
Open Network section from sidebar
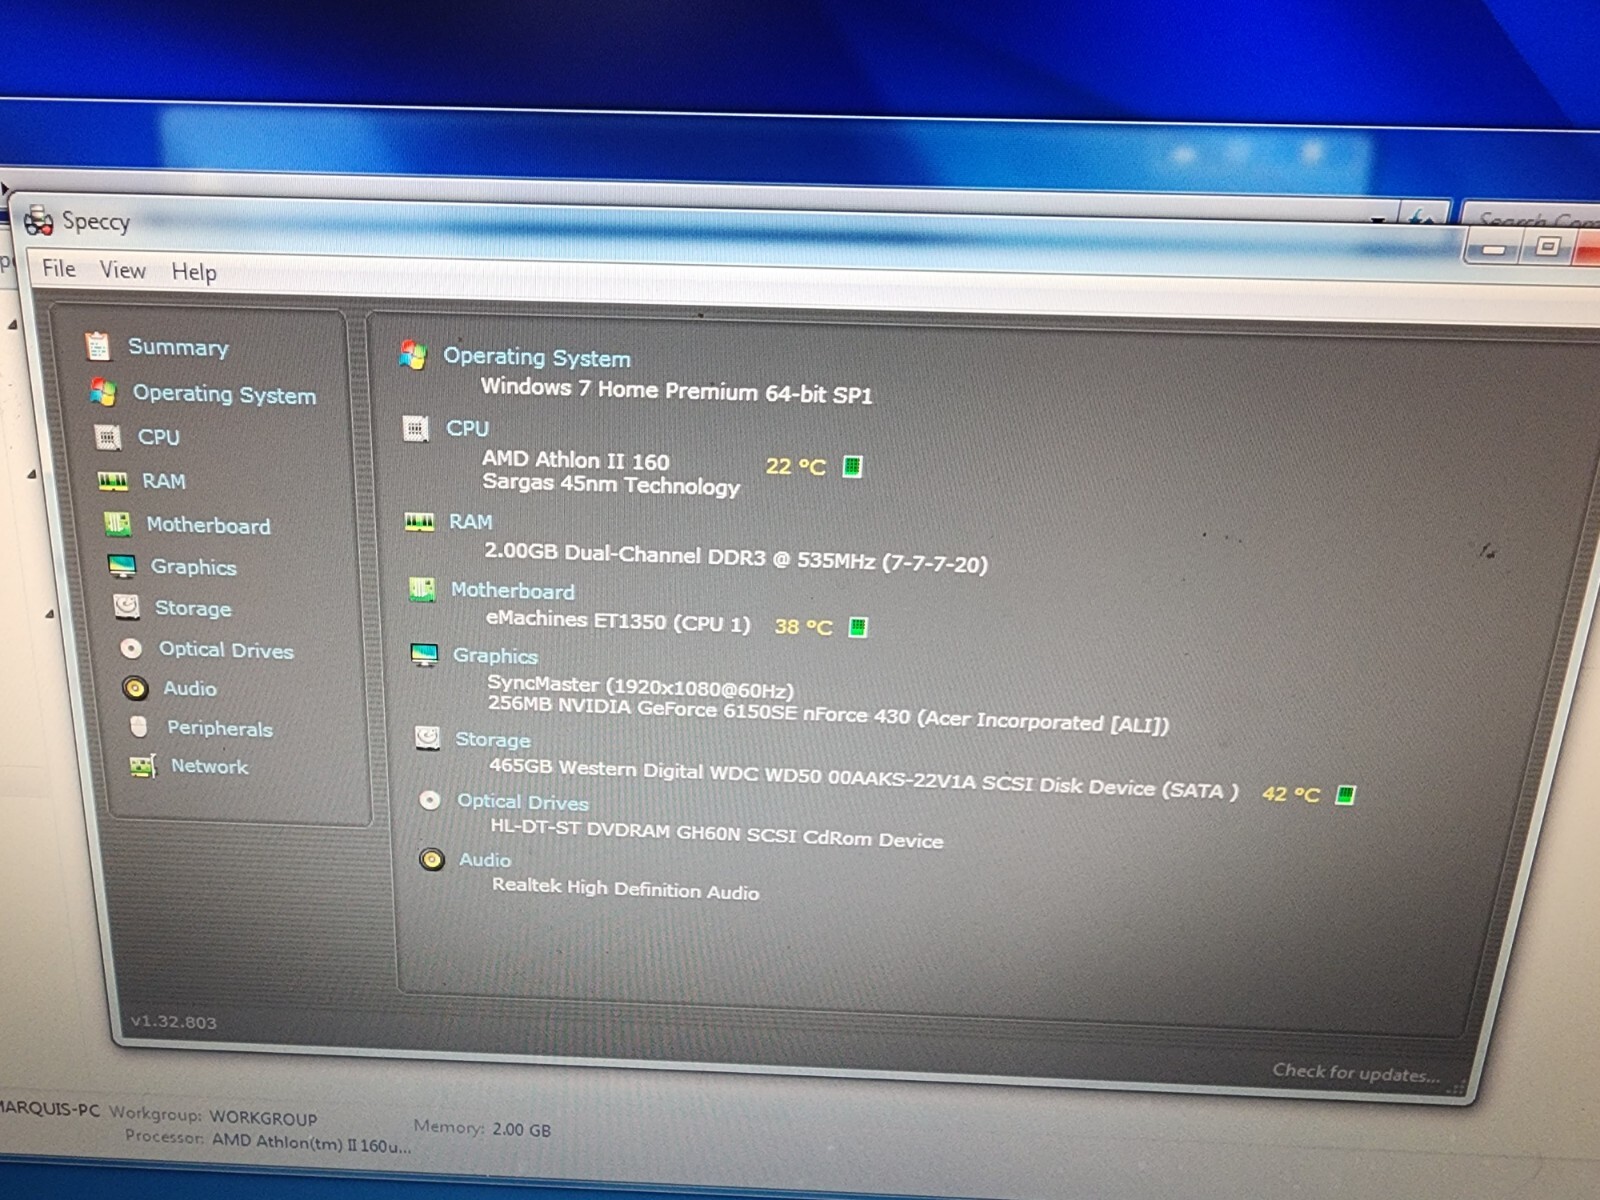click(209, 766)
